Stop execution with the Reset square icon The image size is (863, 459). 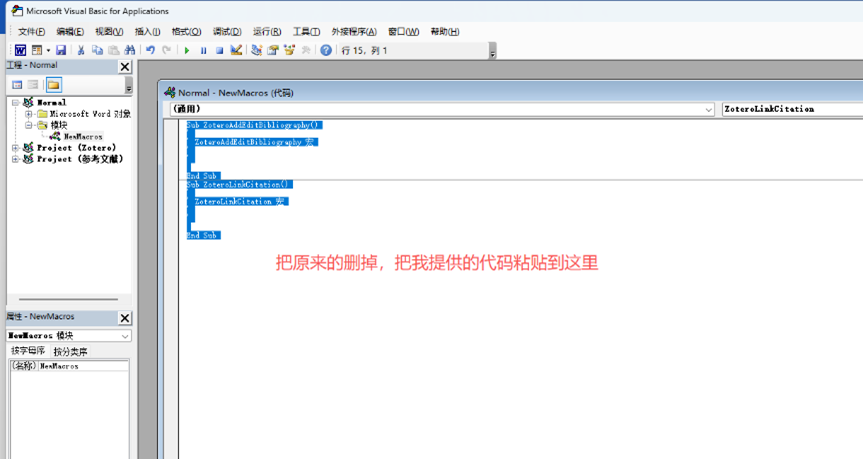click(x=219, y=50)
